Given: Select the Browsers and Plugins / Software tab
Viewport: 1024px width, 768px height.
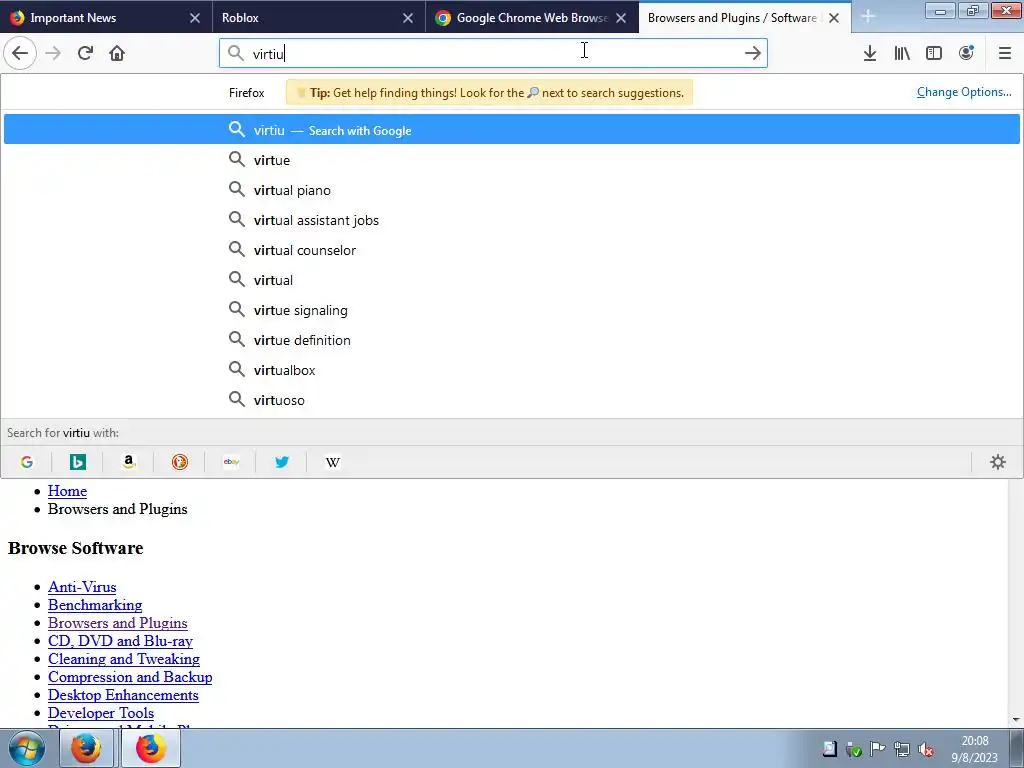Looking at the screenshot, I should click(745, 18).
